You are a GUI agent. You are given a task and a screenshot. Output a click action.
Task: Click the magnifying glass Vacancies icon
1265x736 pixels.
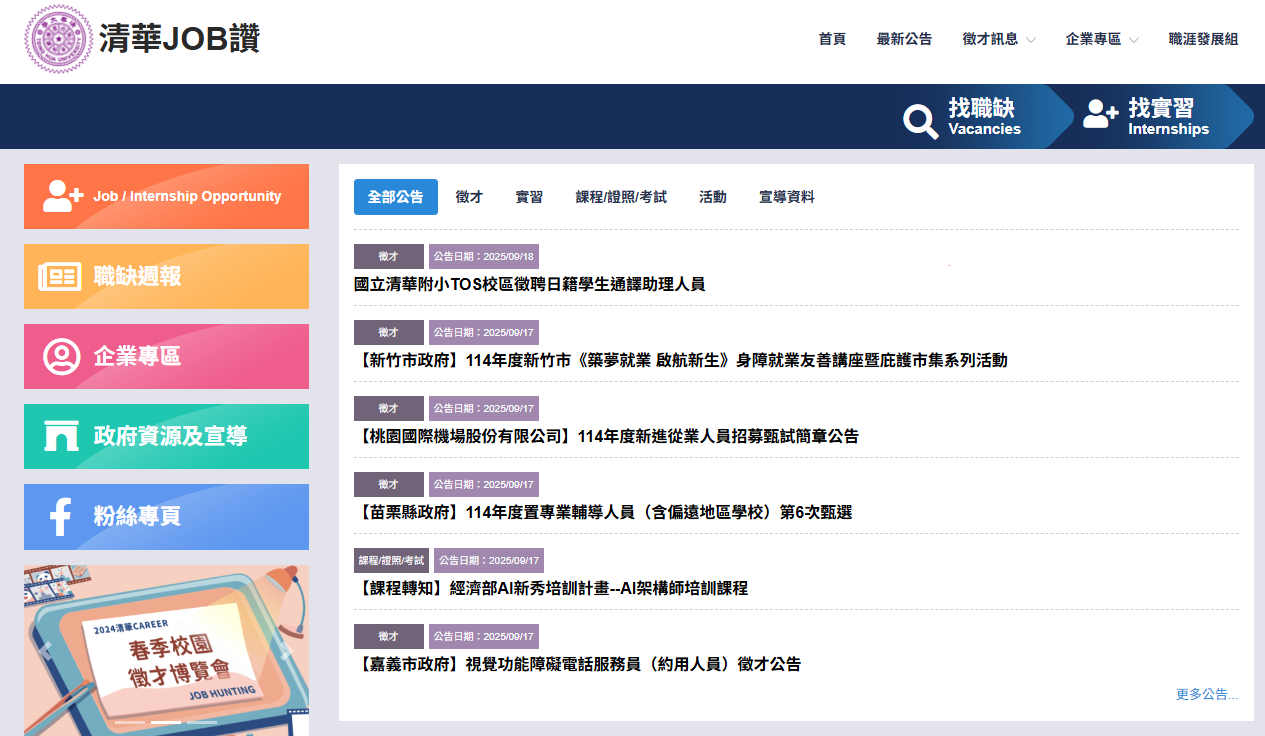click(920, 120)
